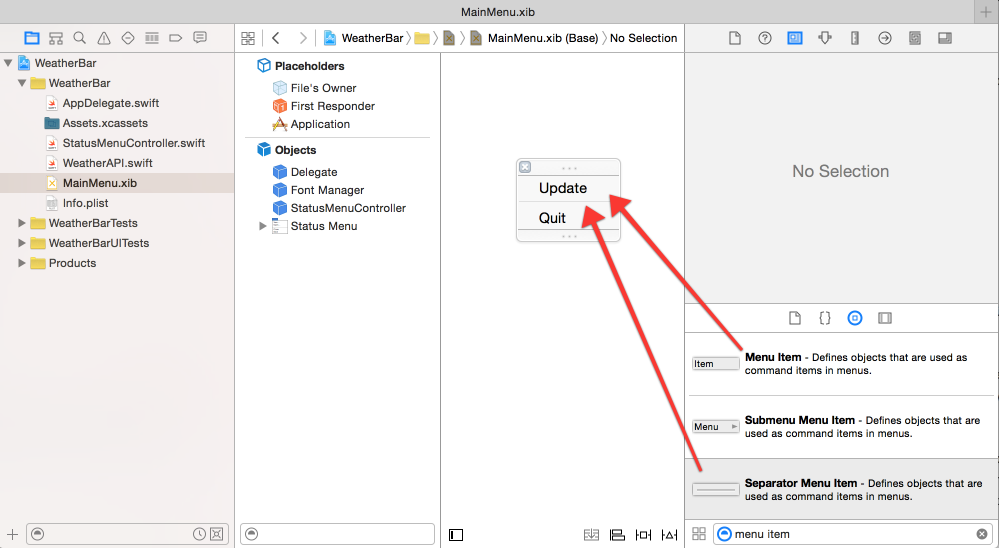
Task: Select the Update menu item on canvas
Action: pyautogui.click(x=568, y=188)
